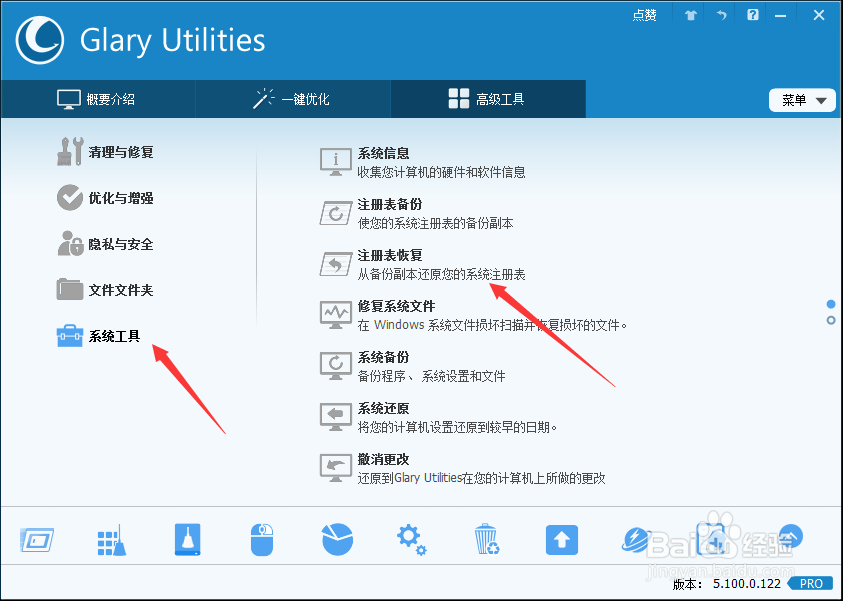
Task: Click the shirt skin/theme icon
Action: click(x=690, y=15)
